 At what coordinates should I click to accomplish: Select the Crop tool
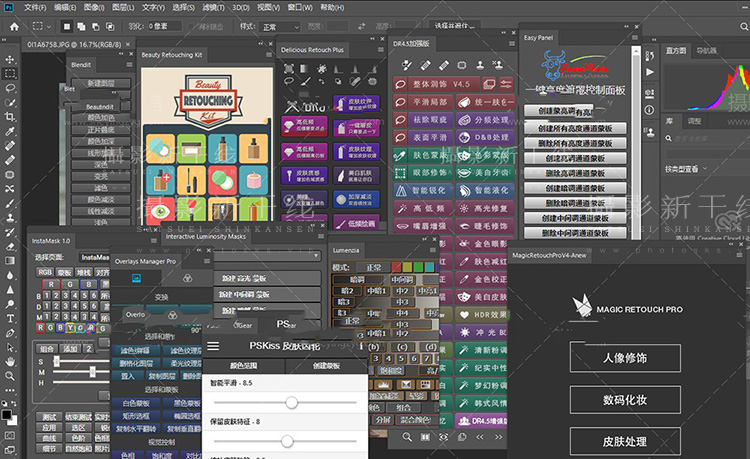[10, 117]
